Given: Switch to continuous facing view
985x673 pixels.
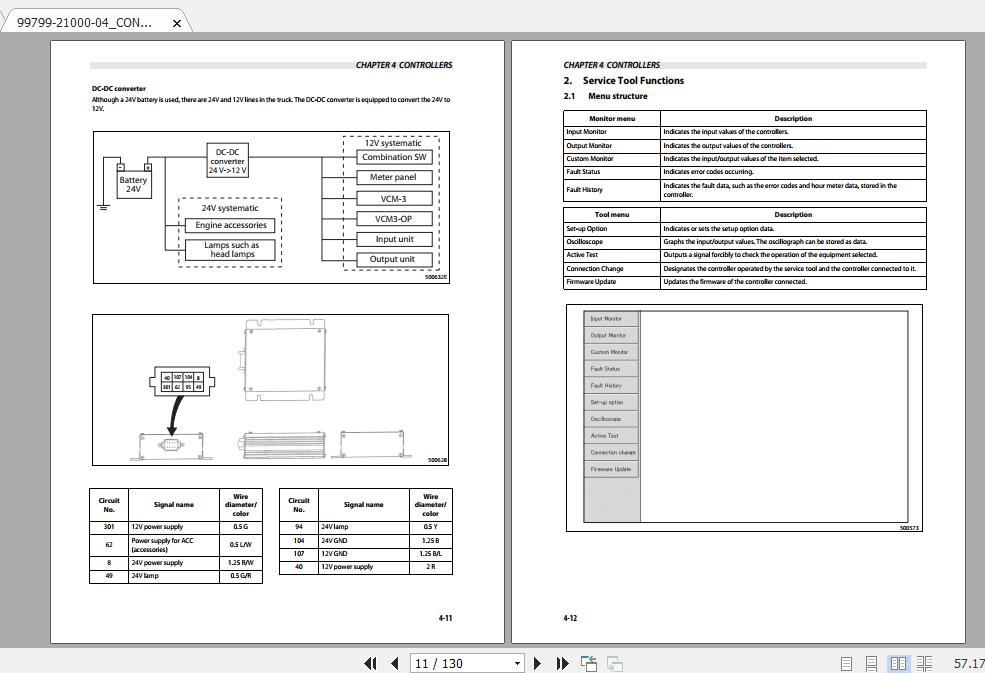Looking at the screenshot, I should (924, 664).
